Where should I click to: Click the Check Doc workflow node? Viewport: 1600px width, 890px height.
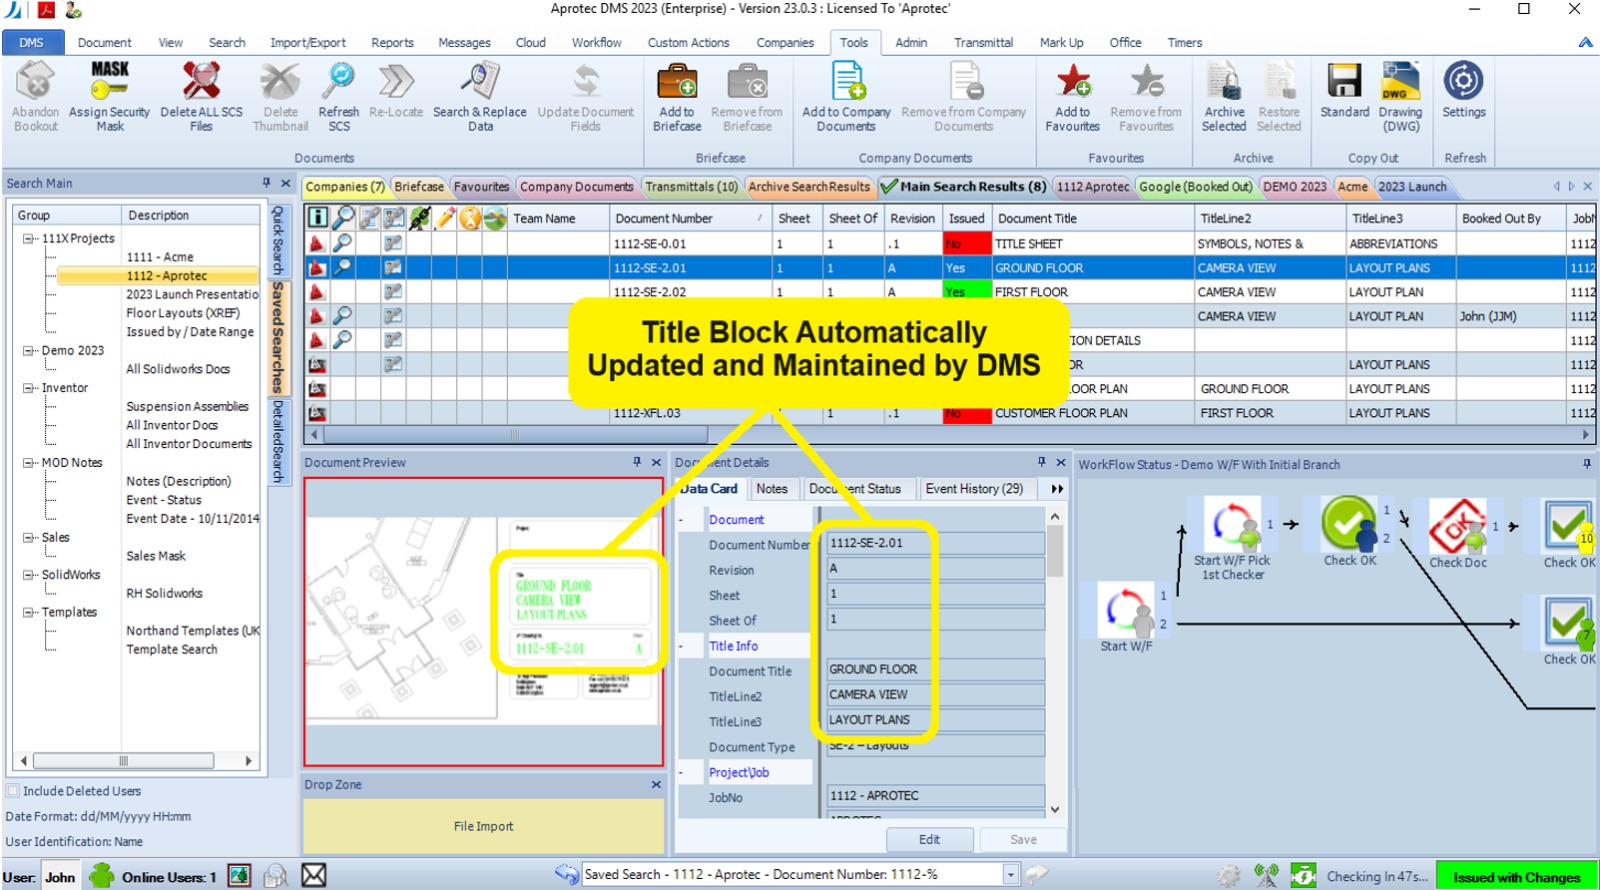(x=1457, y=526)
